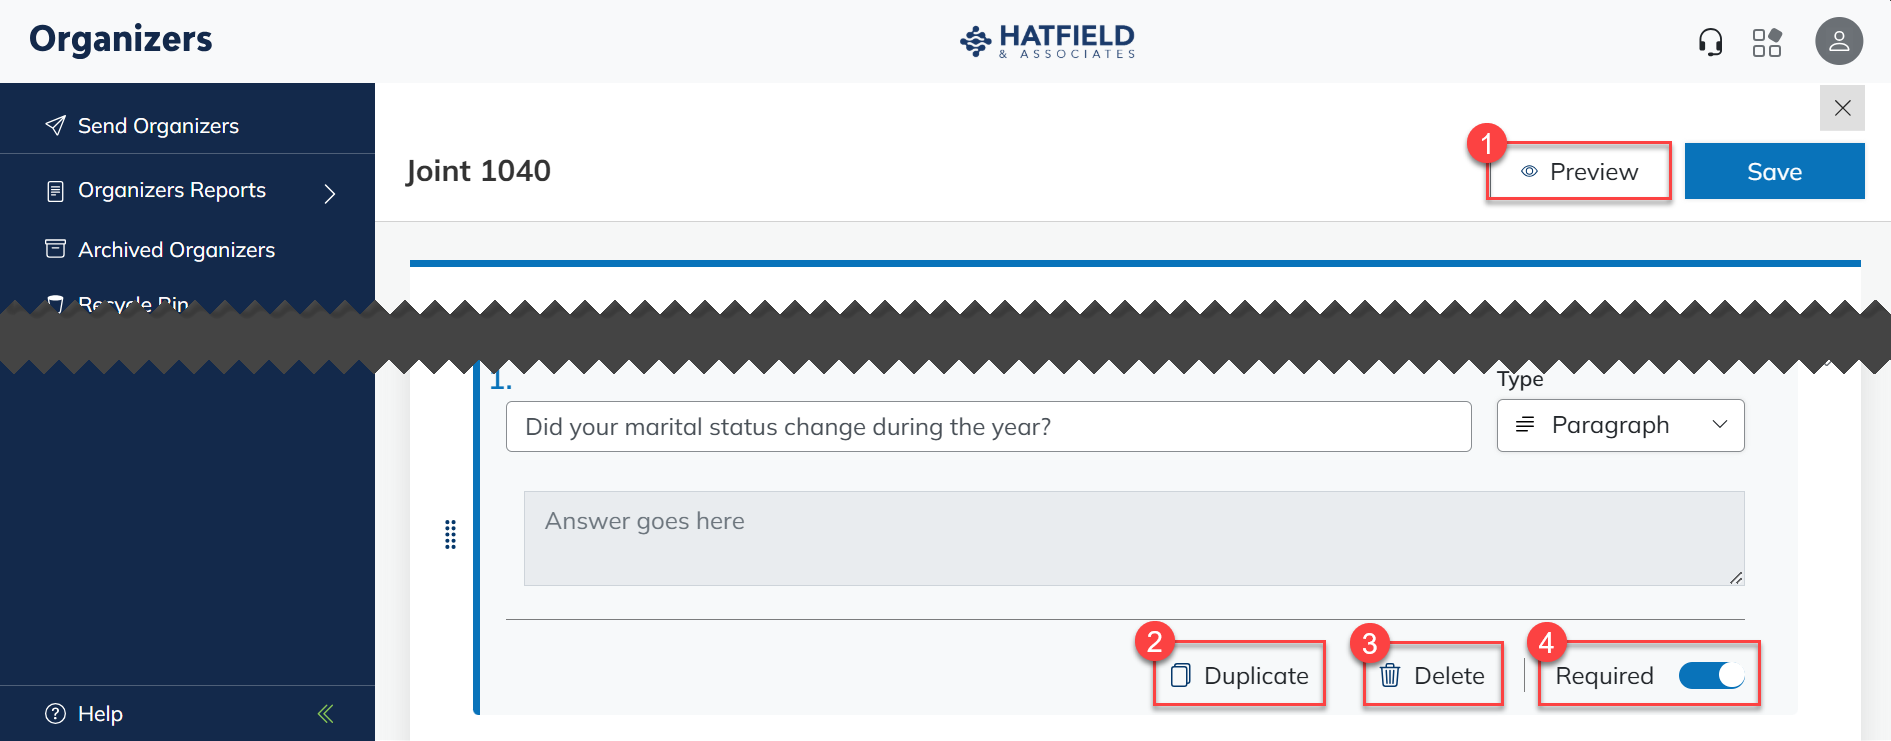Duplicate the marital status question
1891x741 pixels.
point(1239,676)
